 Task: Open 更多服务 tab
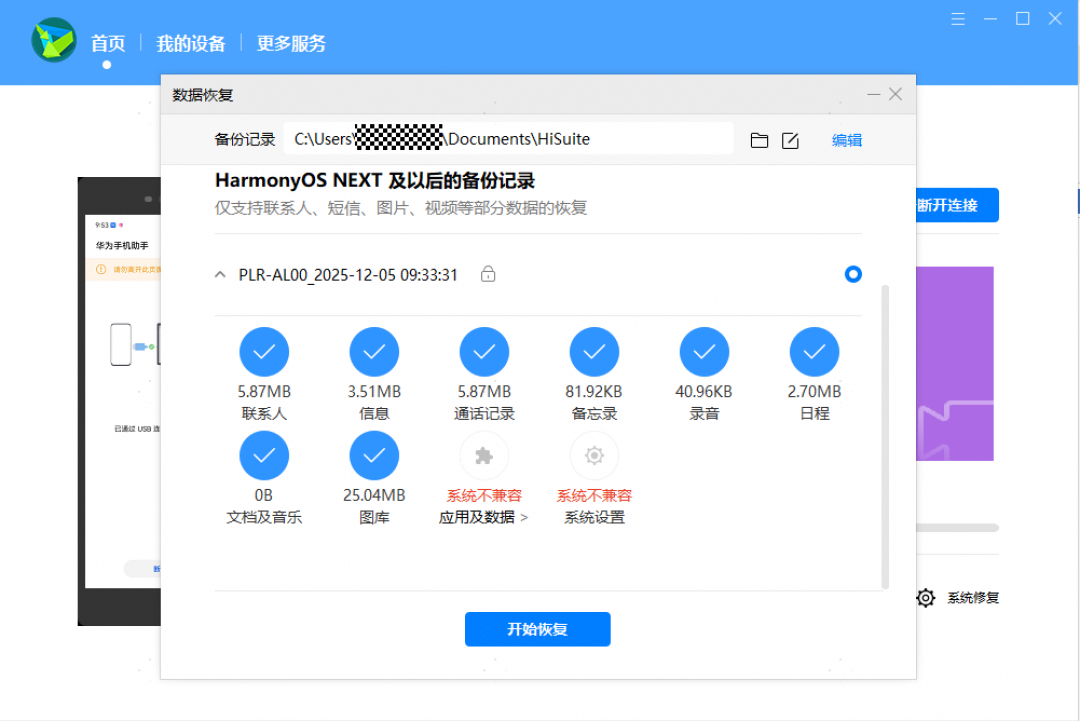(x=291, y=43)
